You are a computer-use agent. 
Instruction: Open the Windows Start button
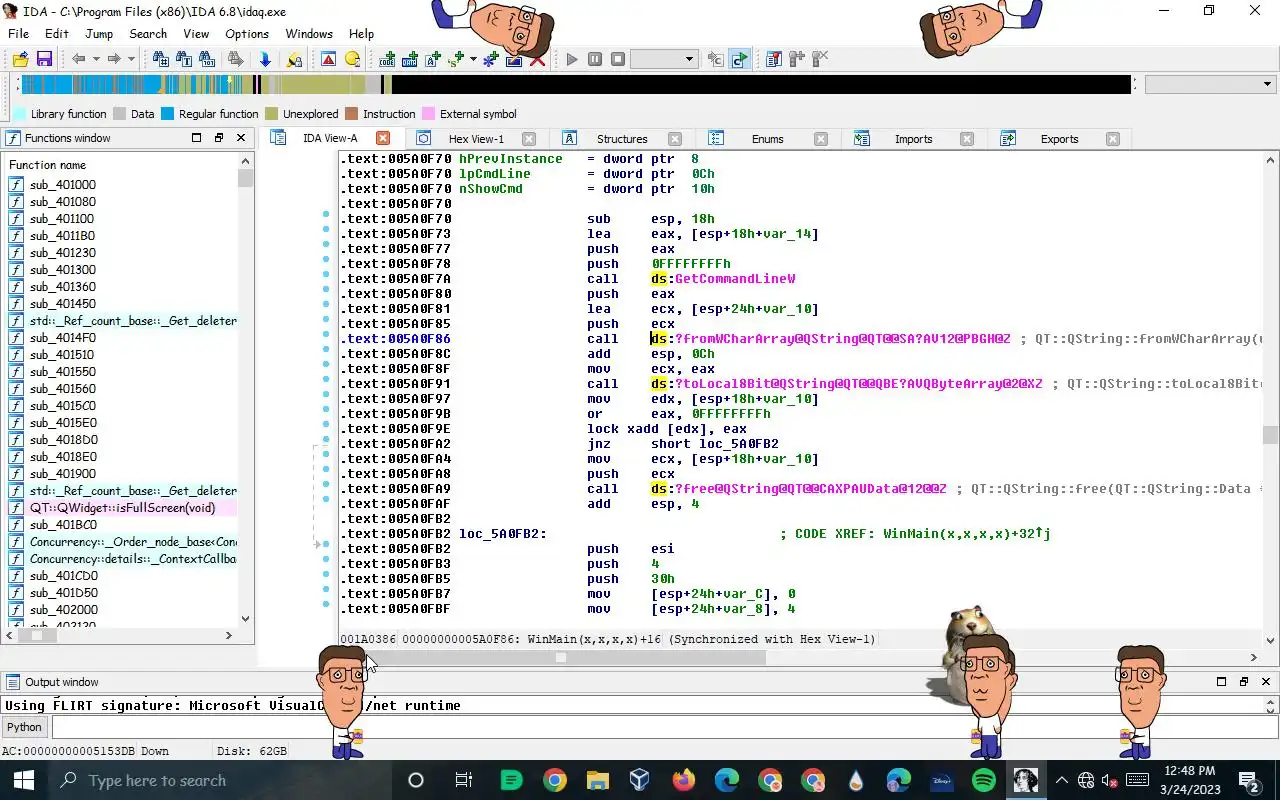coord(22,780)
